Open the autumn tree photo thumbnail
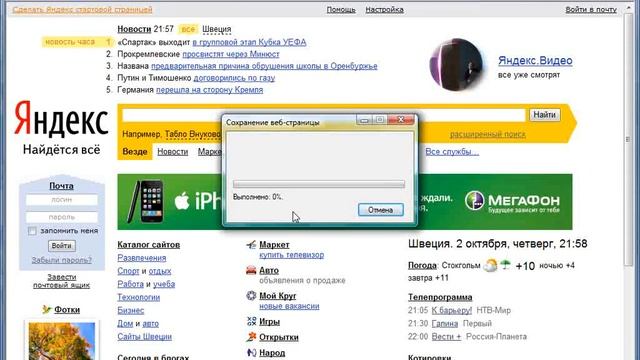This screenshot has height=360, width=640. coord(62,341)
